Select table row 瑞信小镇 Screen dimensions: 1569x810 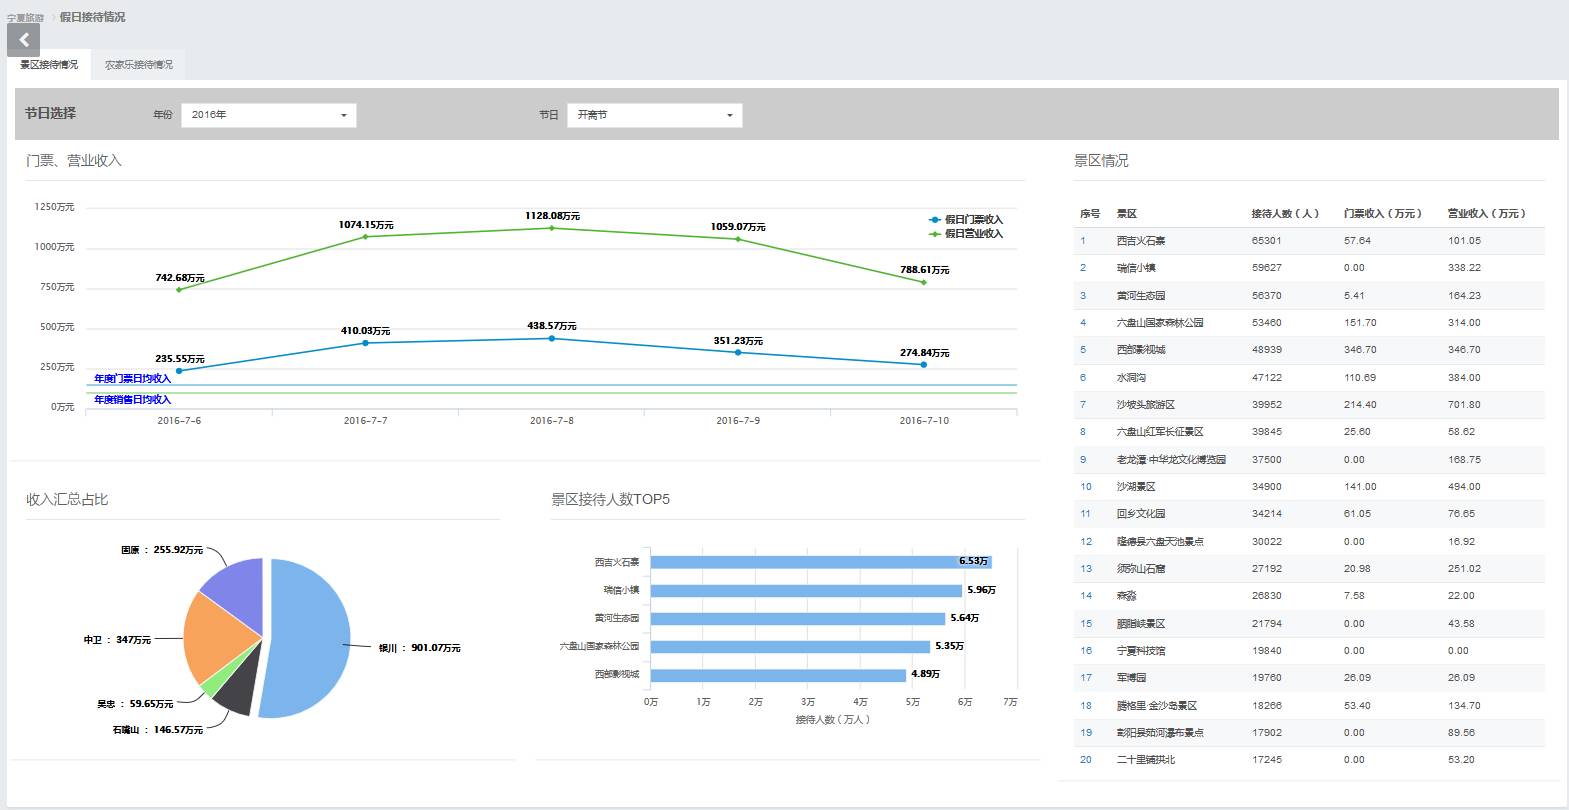pos(1307,268)
